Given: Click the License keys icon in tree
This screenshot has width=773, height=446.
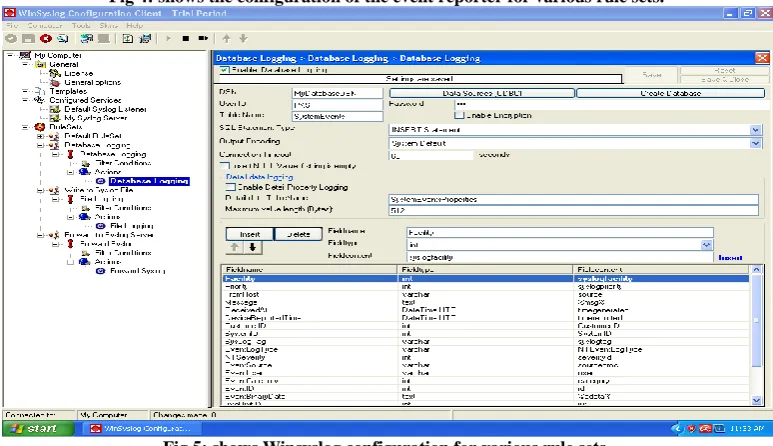Looking at the screenshot, I should pos(55,73).
